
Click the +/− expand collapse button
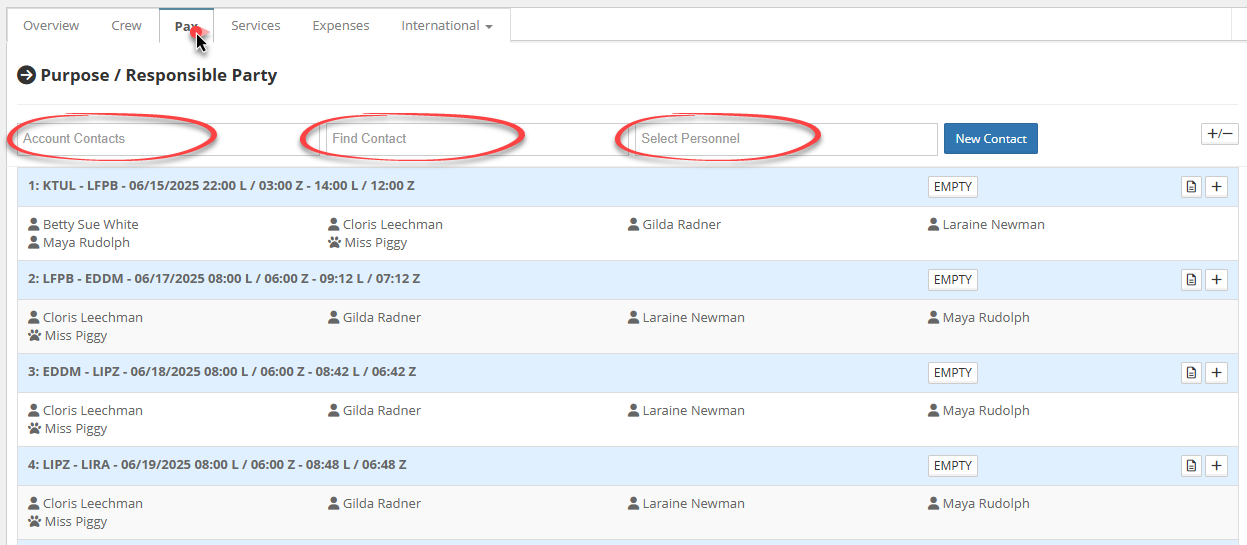pyautogui.click(x=1220, y=134)
